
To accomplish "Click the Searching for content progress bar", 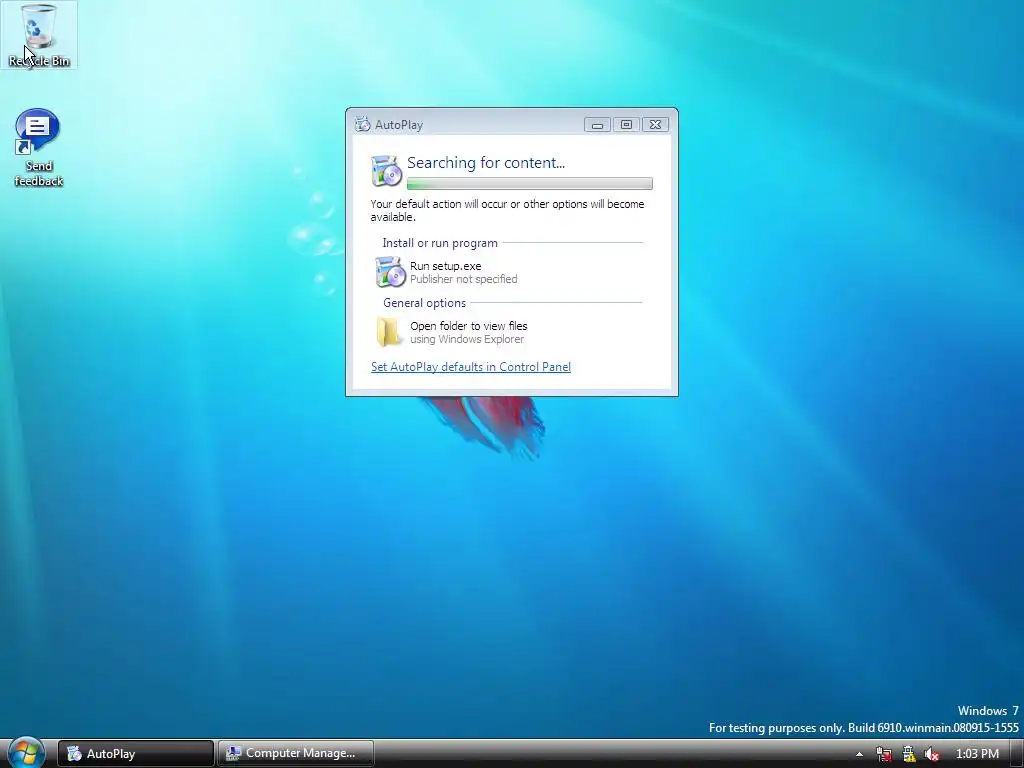I will click(x=530, y=184).
